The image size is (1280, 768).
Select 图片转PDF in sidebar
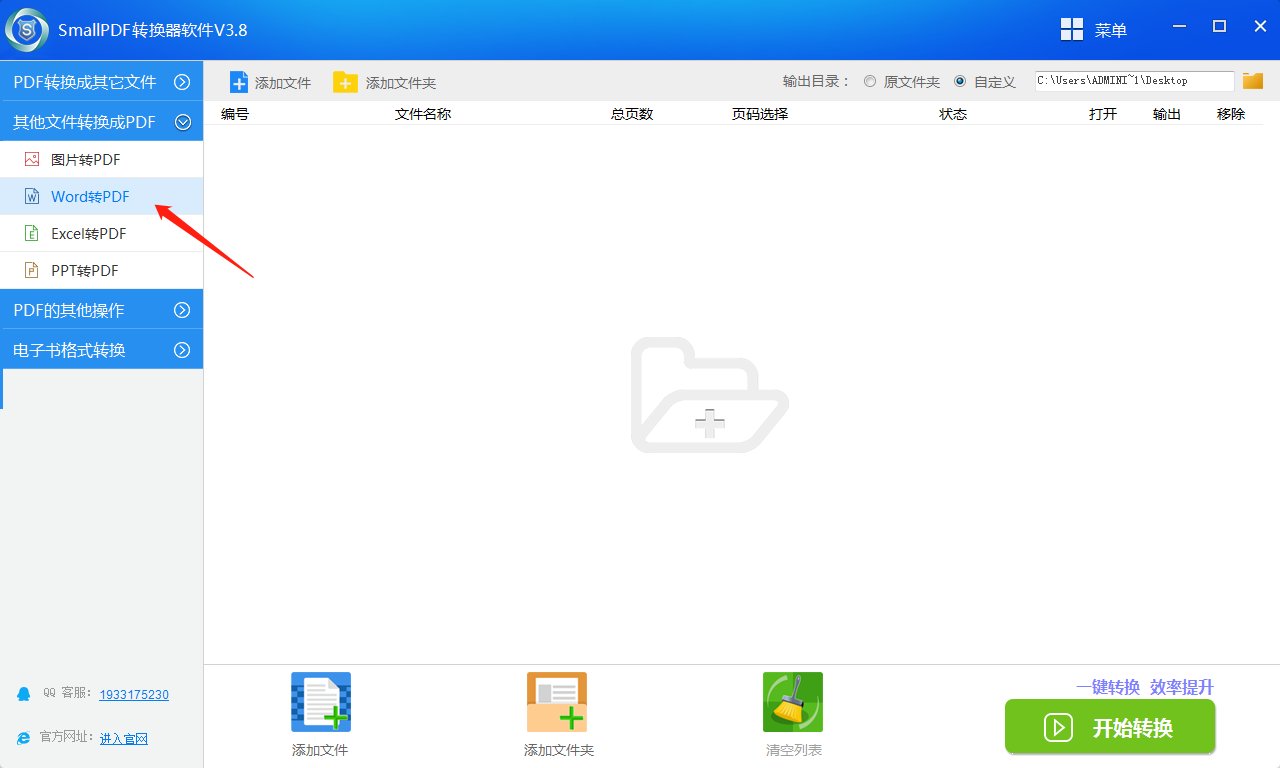point(101,159)
